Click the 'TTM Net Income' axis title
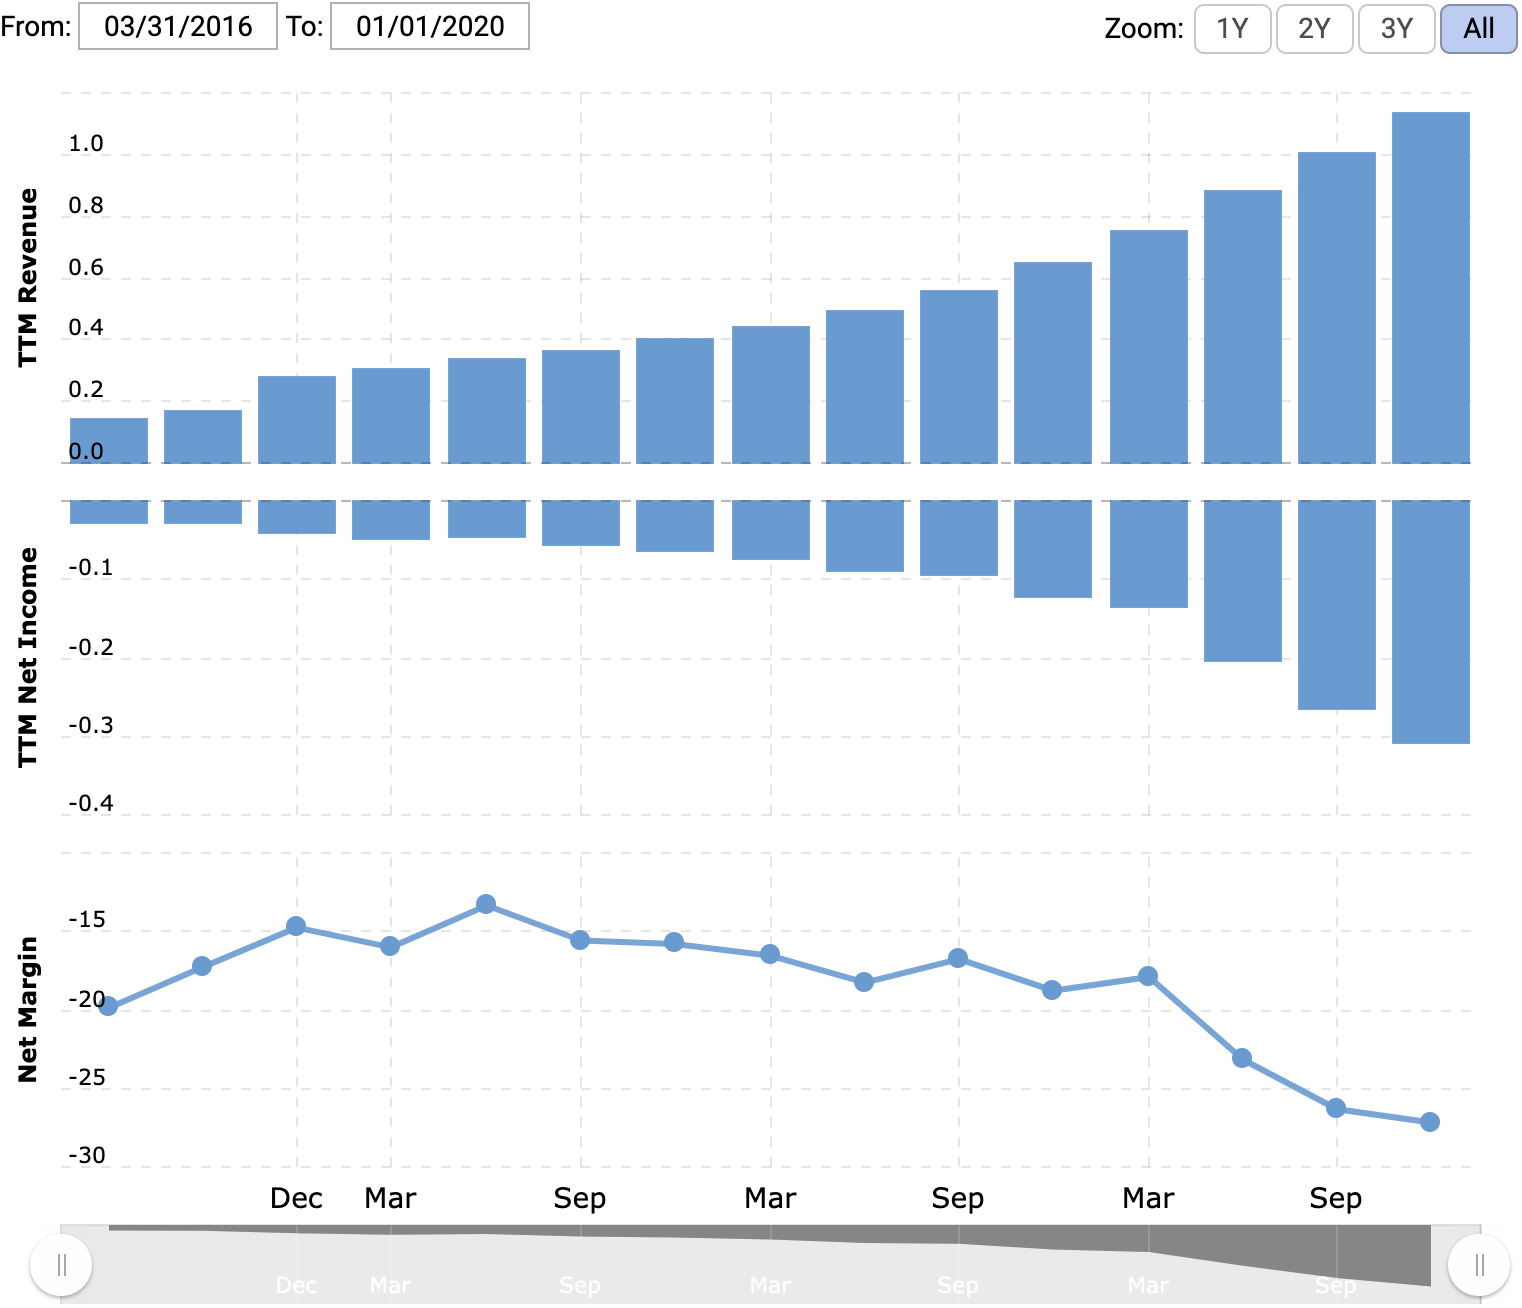Image resolution: width=1522 pixels, height=1308 pixels. click(x=28, y=657)
